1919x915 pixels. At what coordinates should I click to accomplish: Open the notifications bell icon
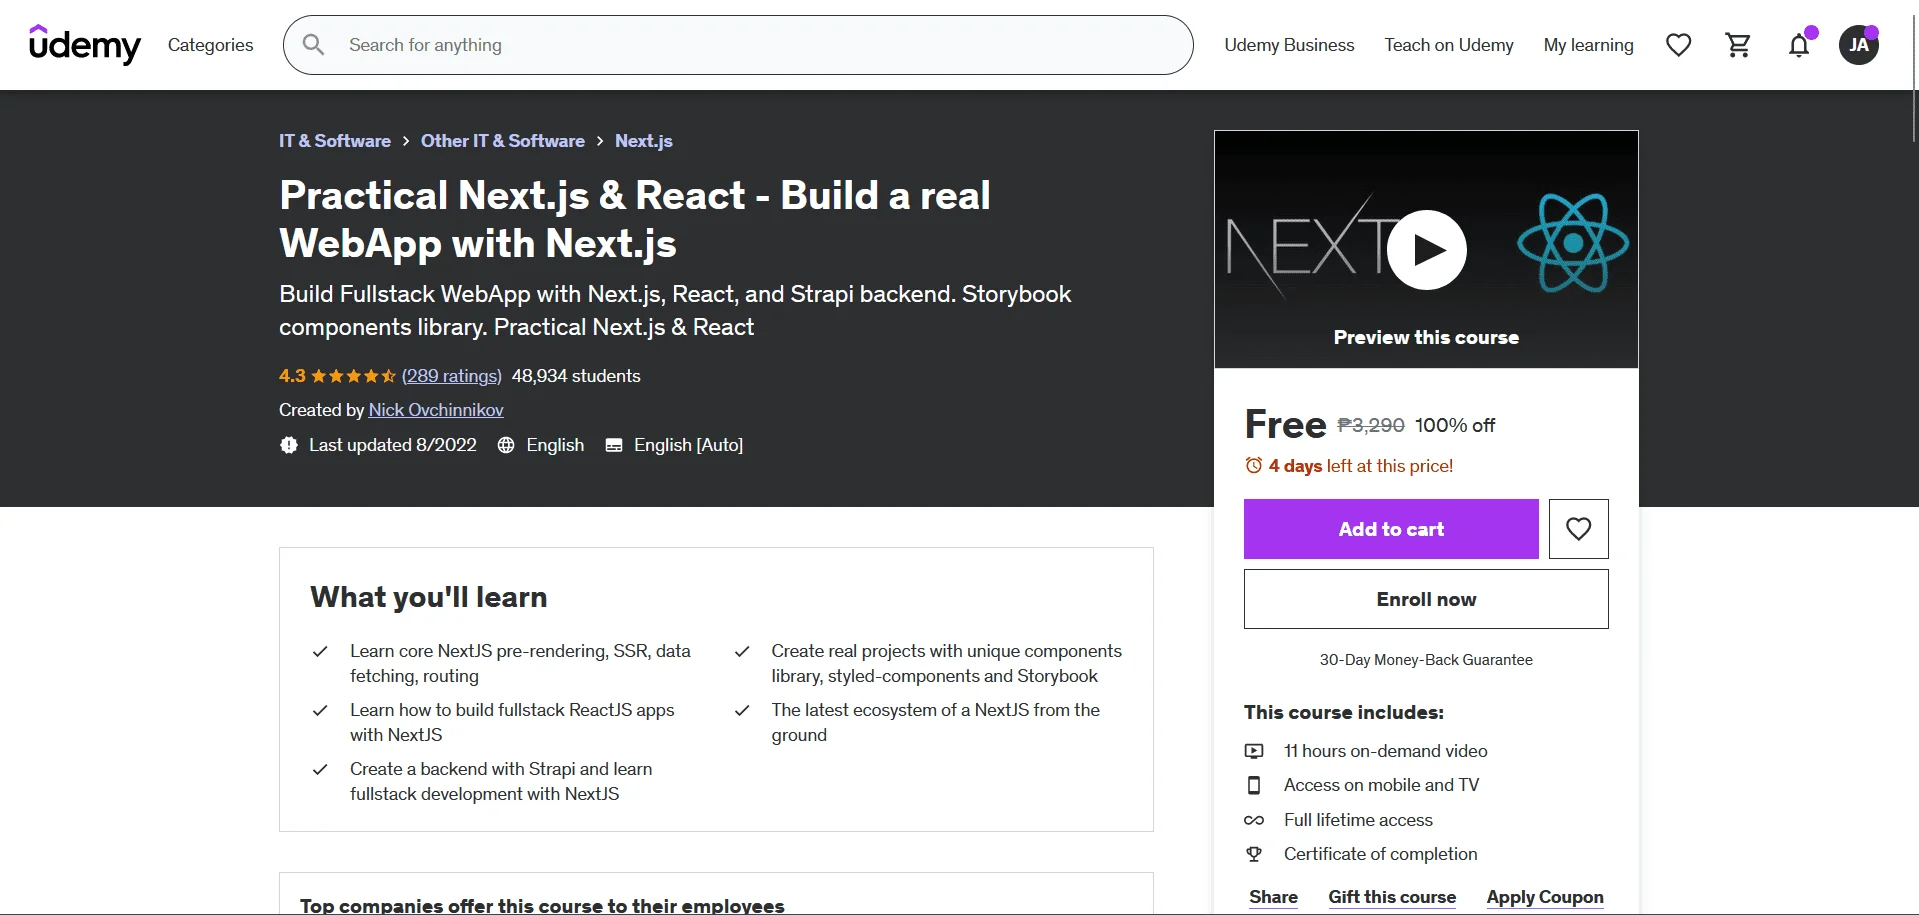coord(1799,45)
